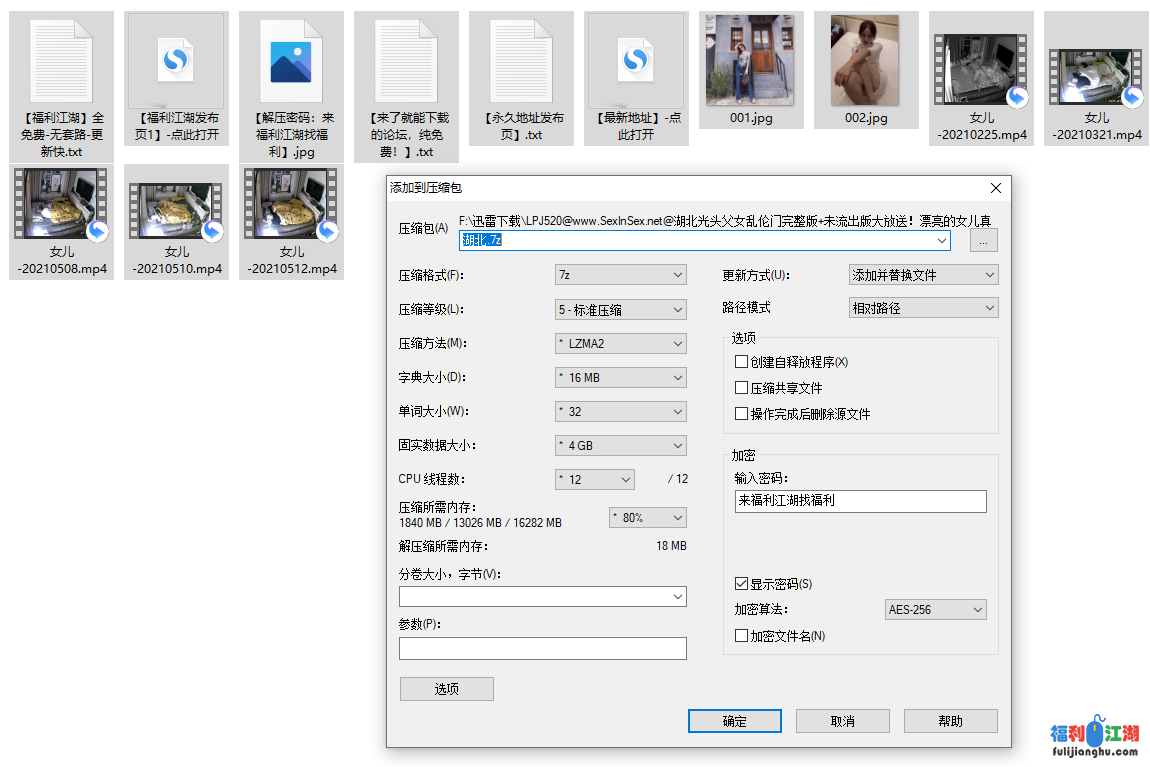Select the 福利江湖发布页1 shortcut icon

point(176,60)
